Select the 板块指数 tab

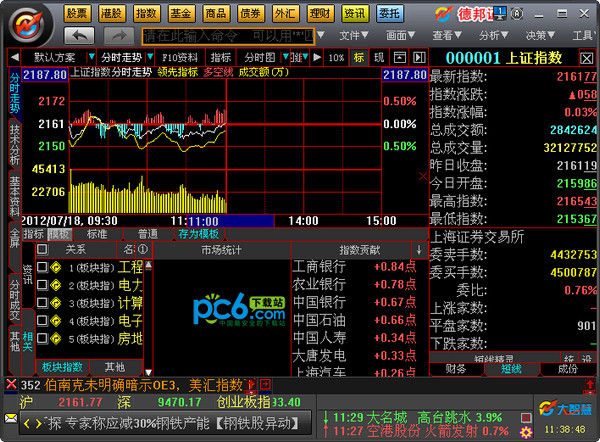62,367
